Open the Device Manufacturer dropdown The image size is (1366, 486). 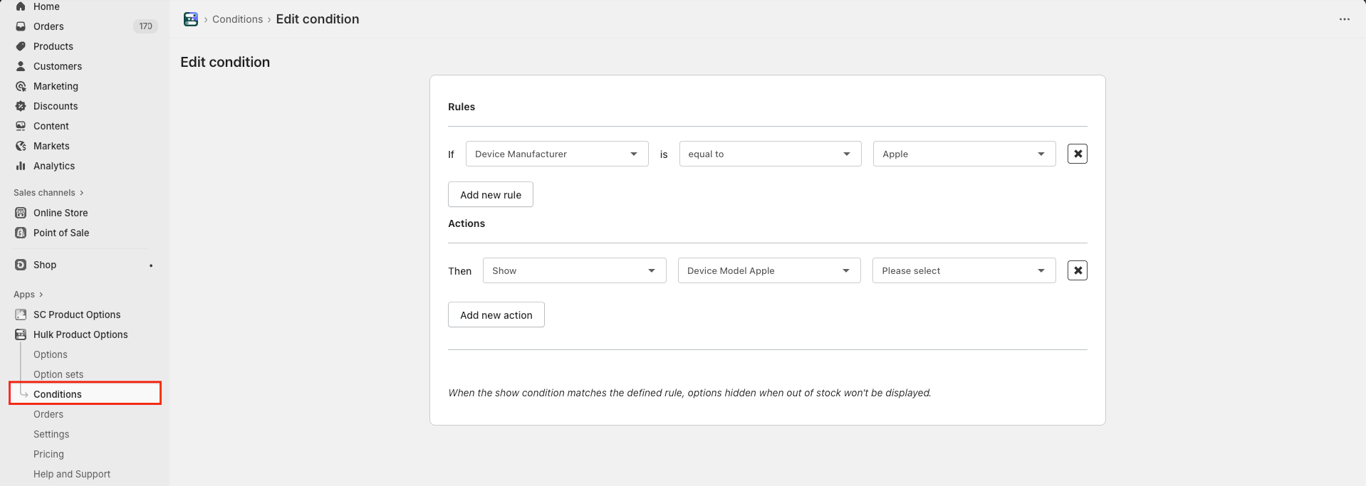556,154
